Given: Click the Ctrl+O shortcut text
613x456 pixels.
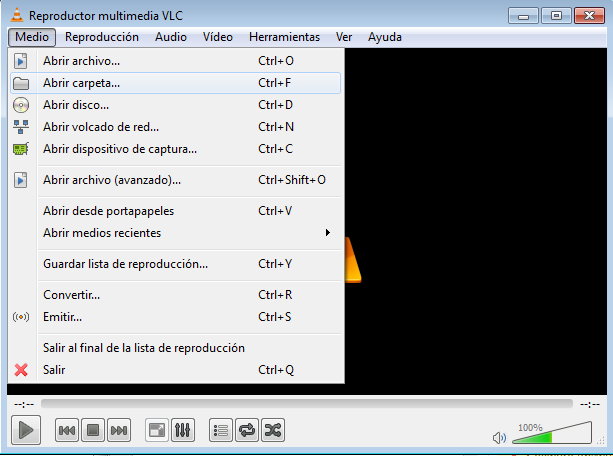Looking at the screenshot, I should pos(276,61).
